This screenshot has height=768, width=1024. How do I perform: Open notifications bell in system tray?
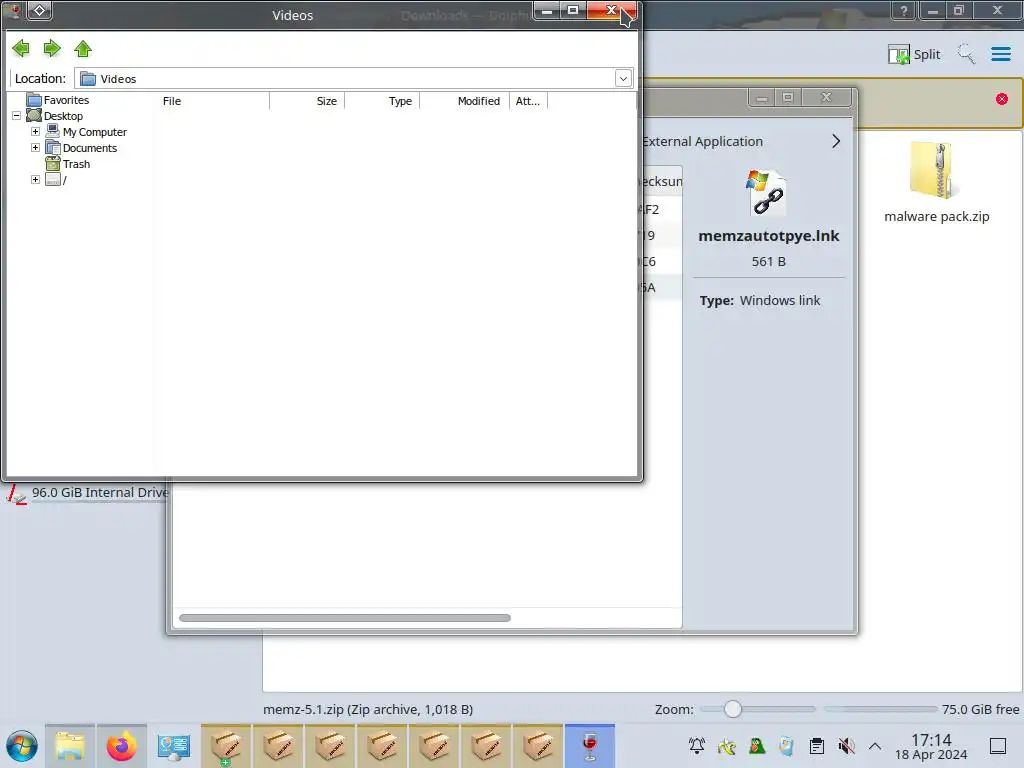pos(697,746)
